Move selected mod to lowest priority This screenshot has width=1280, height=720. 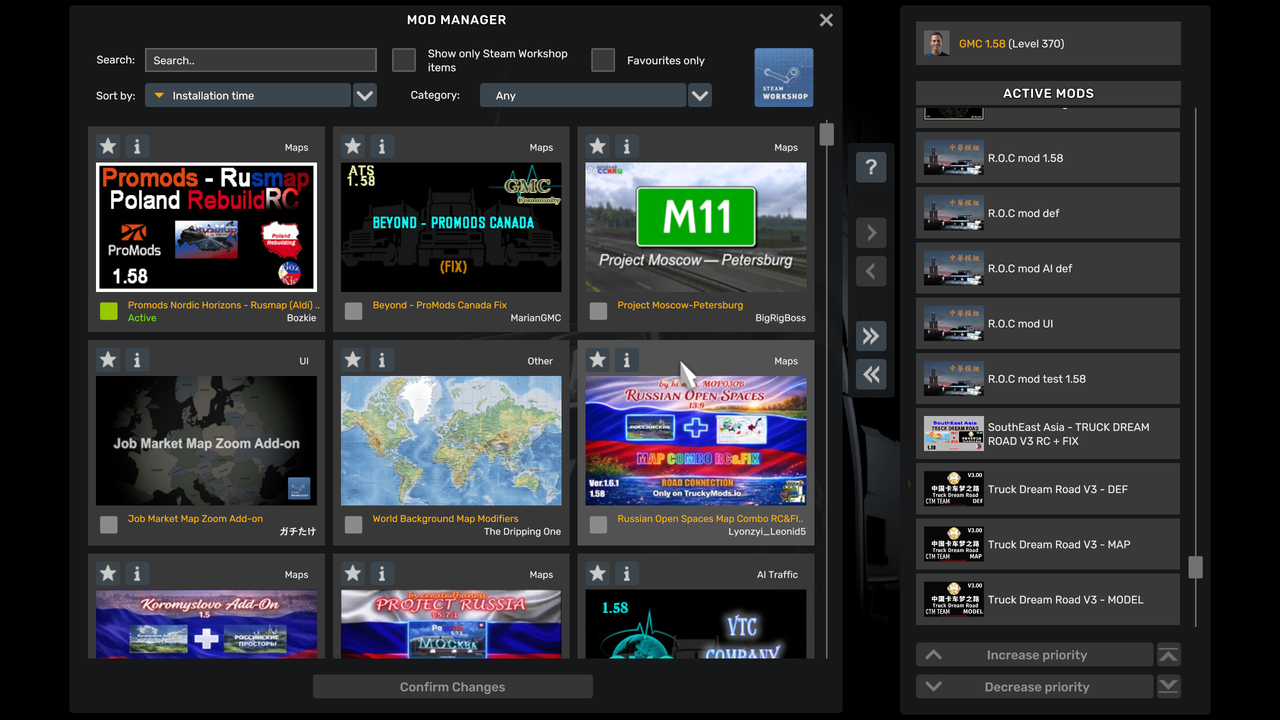[x=1168, y=687]
